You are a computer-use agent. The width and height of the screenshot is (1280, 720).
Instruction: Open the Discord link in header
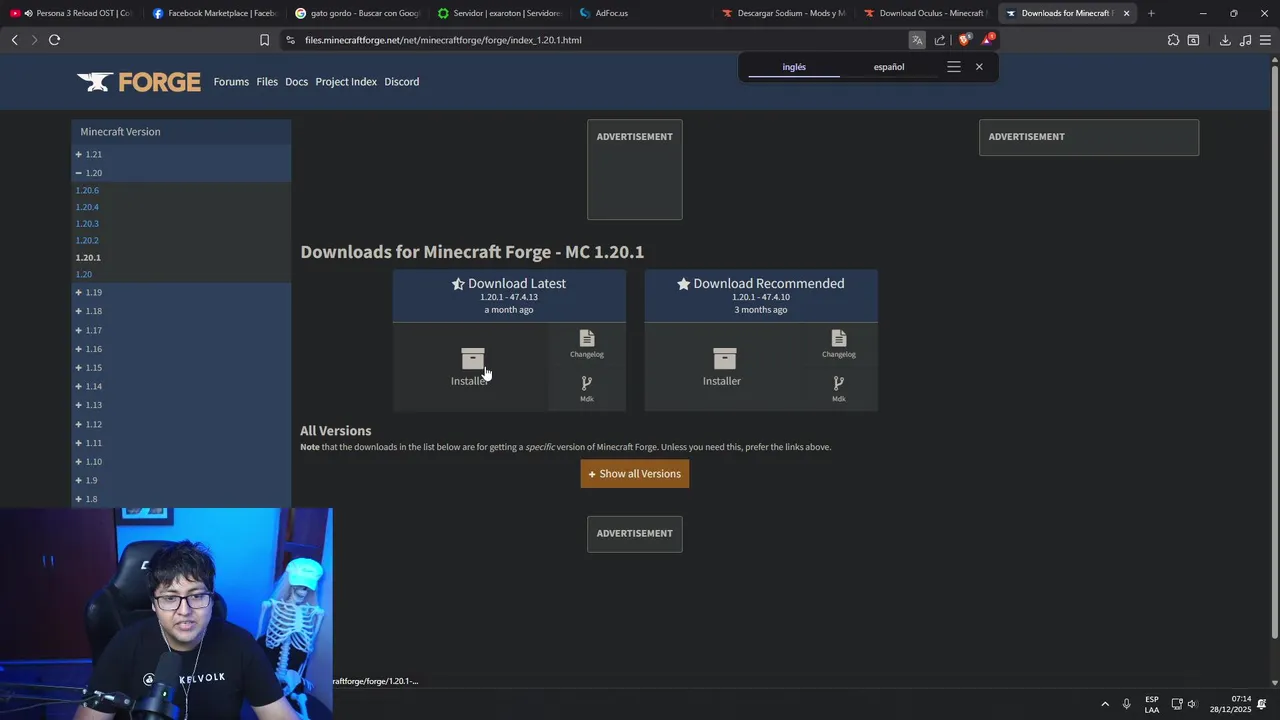click(x=402, y=82)
